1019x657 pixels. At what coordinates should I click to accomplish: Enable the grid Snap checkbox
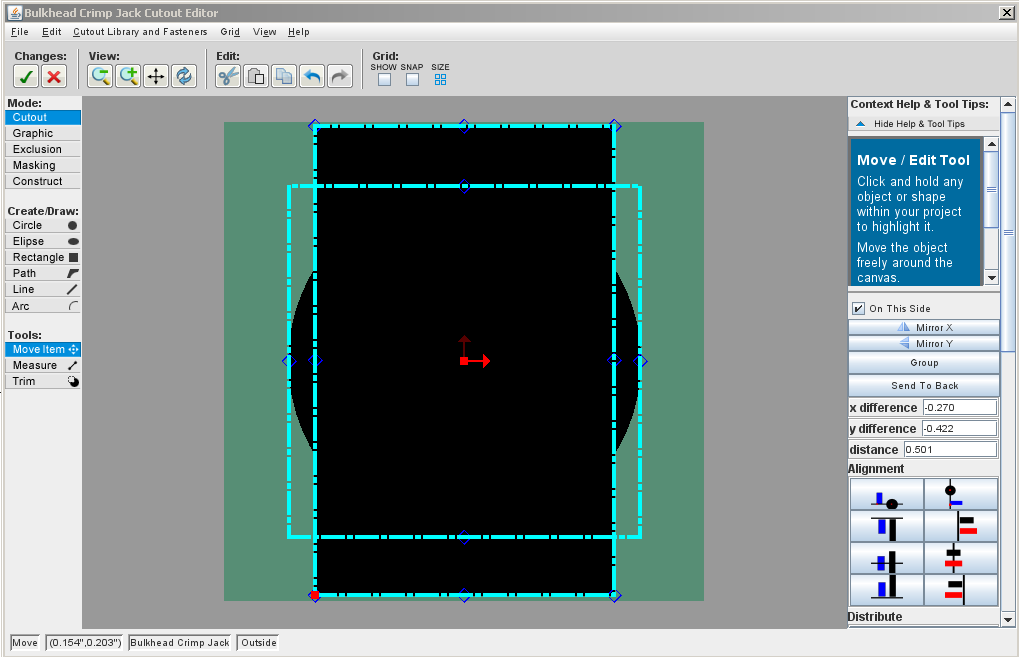[412, 80]
